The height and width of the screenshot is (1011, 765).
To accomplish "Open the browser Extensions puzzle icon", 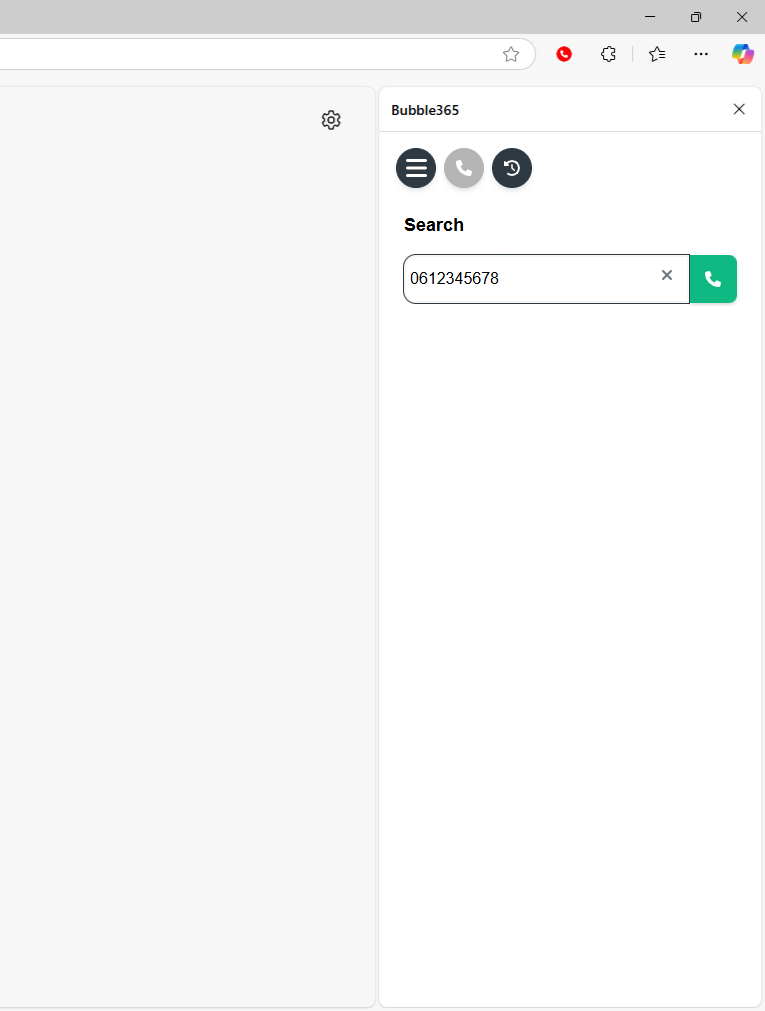I will [x=608, y=54].
